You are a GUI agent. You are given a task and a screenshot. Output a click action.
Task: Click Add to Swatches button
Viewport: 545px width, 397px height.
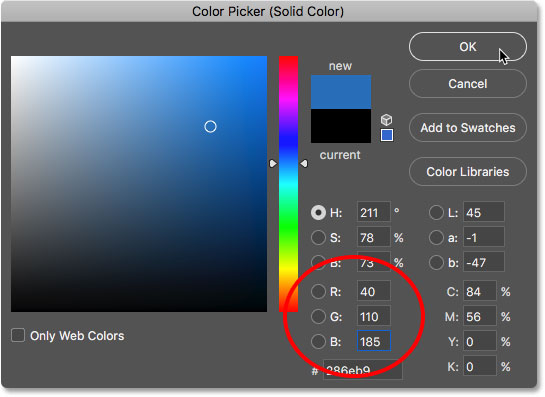pos(467,128)
